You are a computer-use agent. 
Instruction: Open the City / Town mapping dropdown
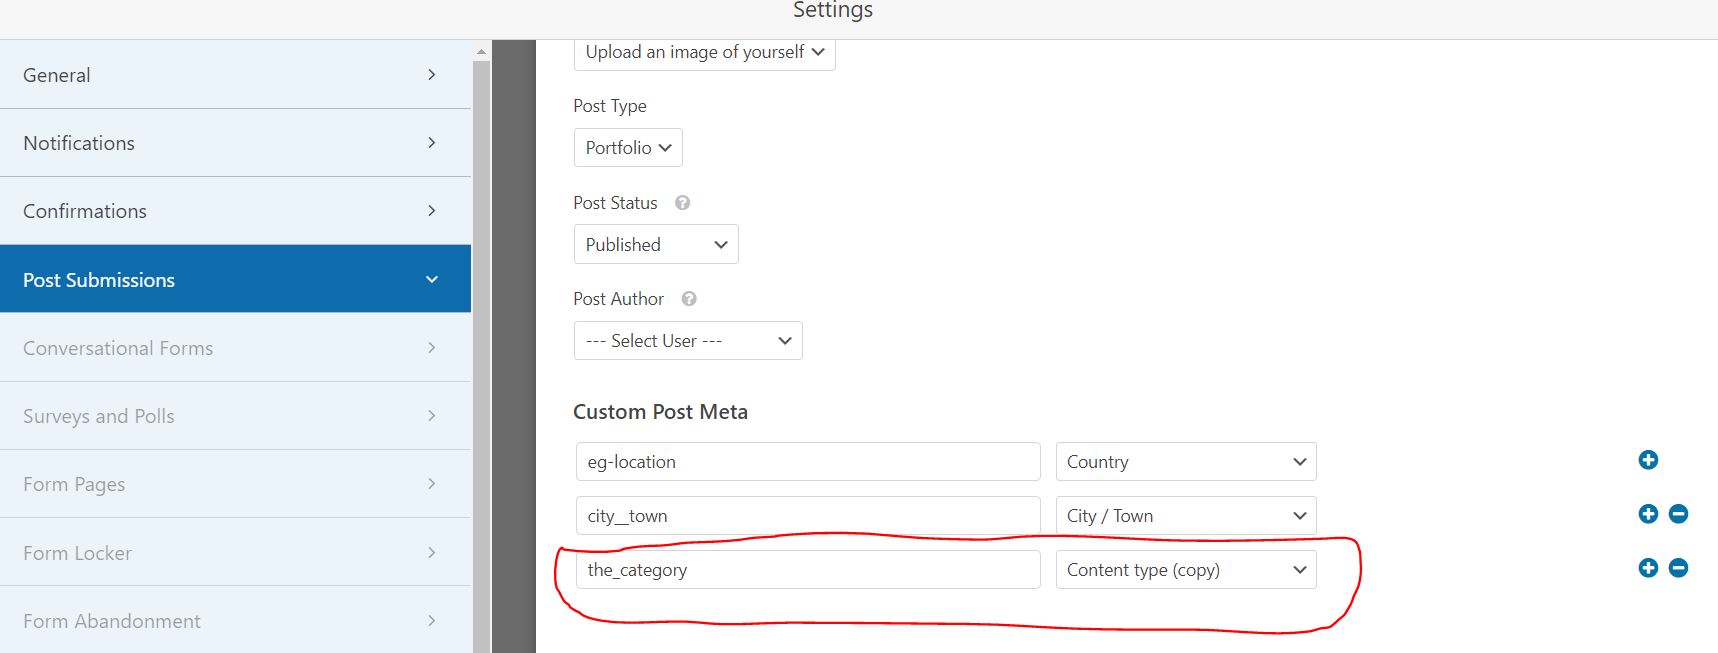[x=1186, y=516]
